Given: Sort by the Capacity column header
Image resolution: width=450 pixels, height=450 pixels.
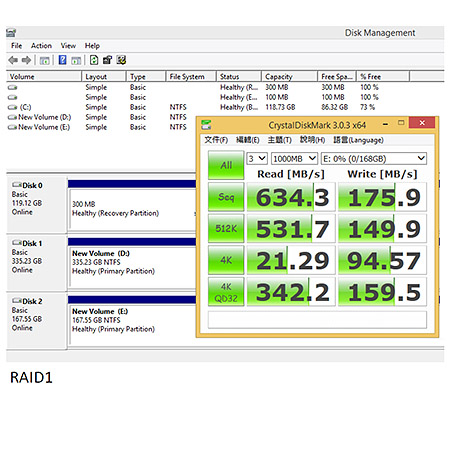Looking at the screenshot, I should click(x=289, y=76).
